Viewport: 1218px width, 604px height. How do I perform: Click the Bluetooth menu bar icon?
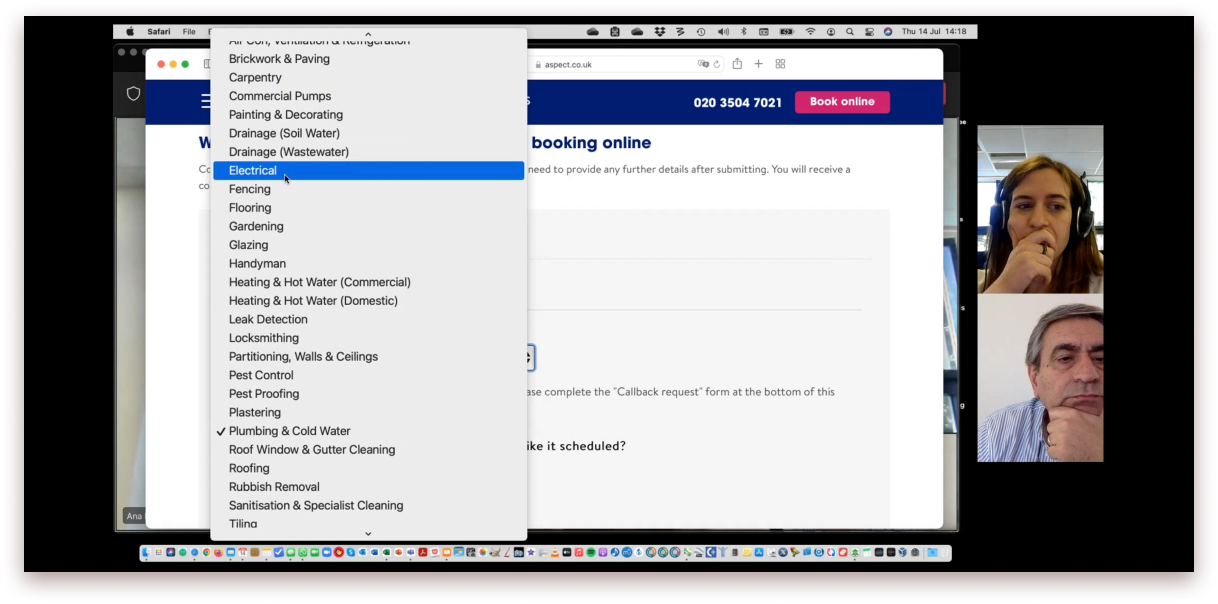[743, 32]
